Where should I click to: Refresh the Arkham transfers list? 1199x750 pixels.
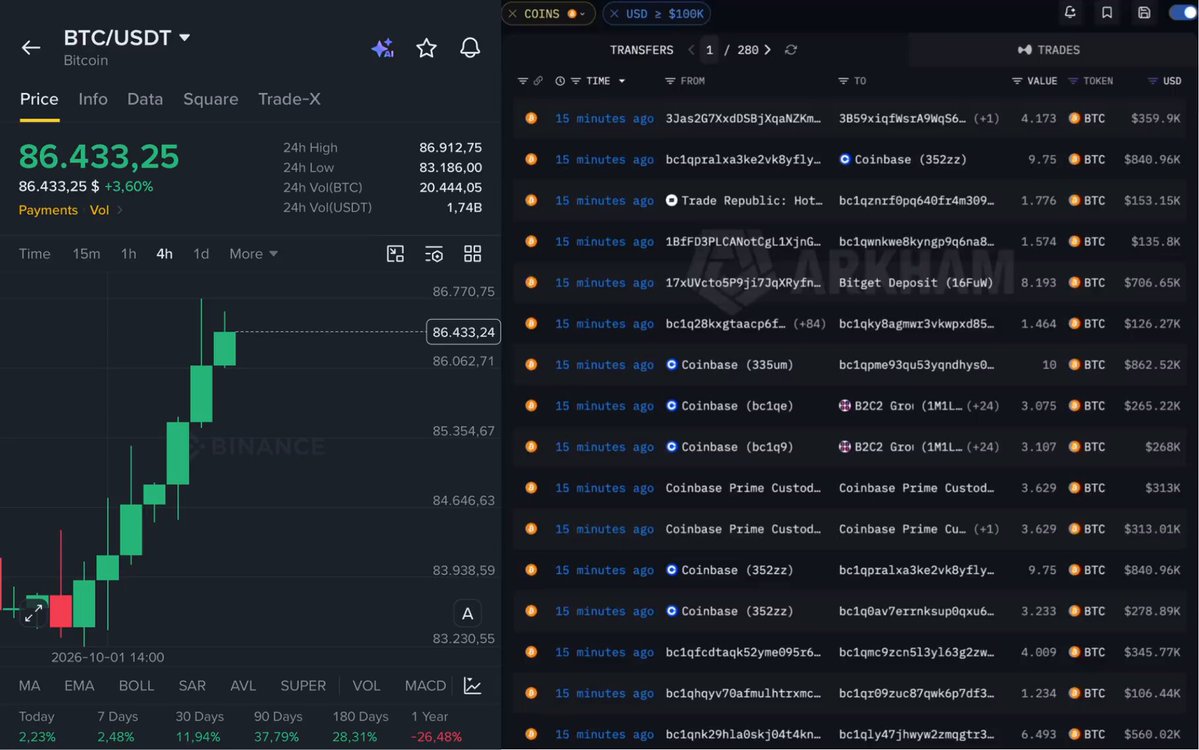[791, 50]
